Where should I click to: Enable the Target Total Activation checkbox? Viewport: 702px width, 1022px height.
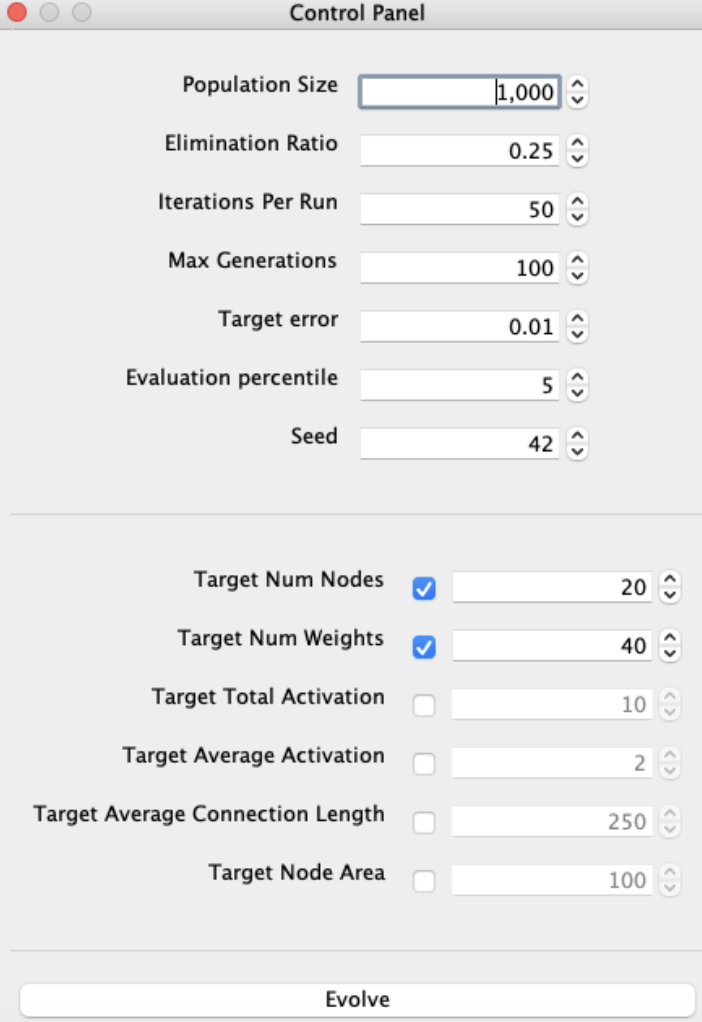(x=424, y=706)
